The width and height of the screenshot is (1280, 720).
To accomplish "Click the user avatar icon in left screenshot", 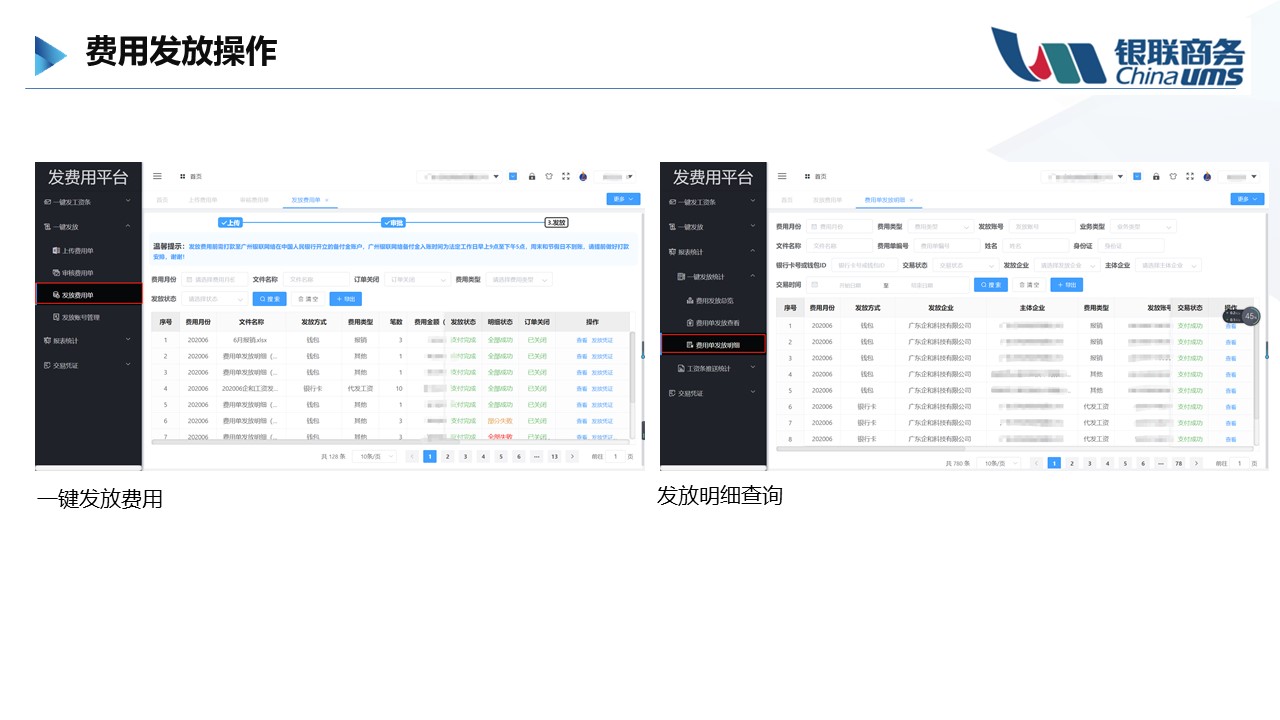I will coord(583,176).
